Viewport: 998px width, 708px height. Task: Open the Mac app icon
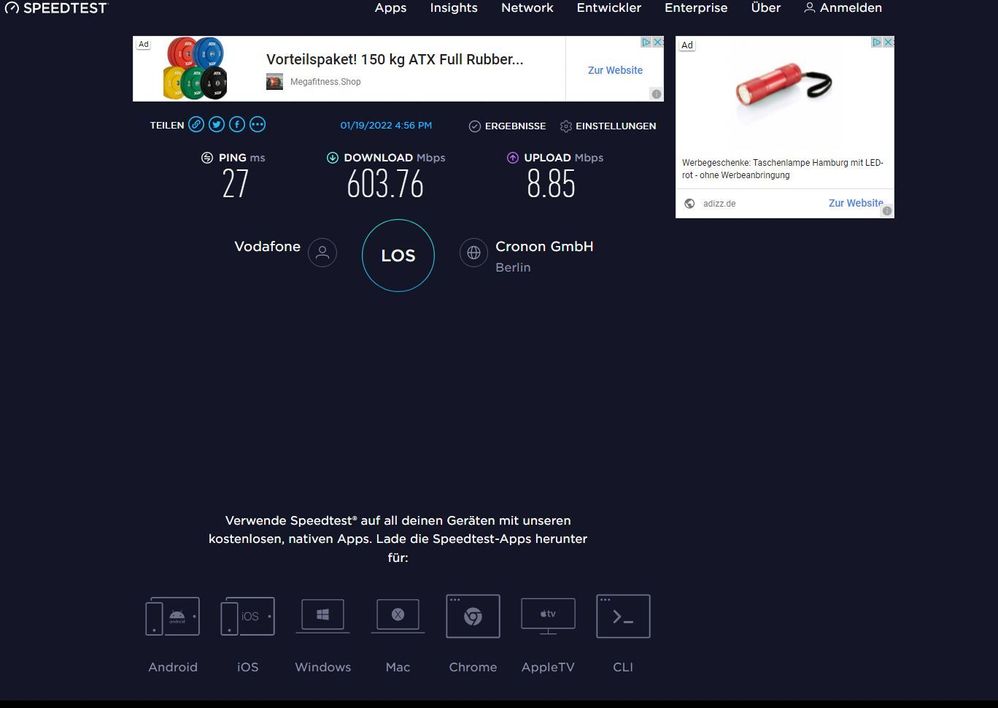click(x=398, y=616)
